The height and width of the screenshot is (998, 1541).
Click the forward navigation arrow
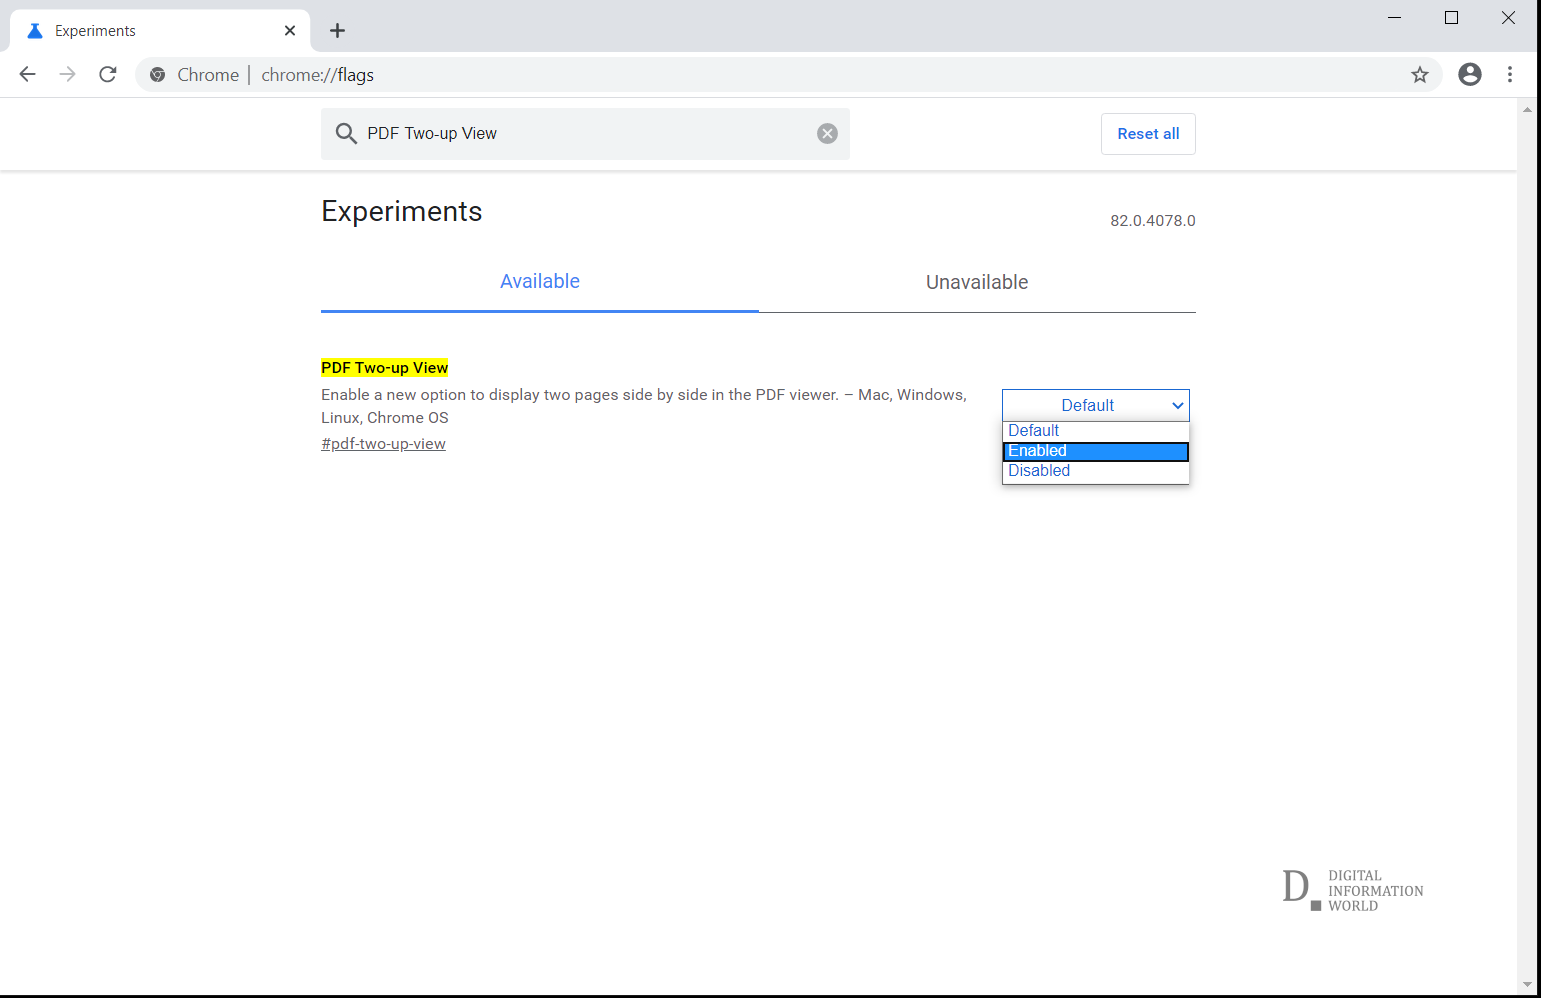coord(67,74)
